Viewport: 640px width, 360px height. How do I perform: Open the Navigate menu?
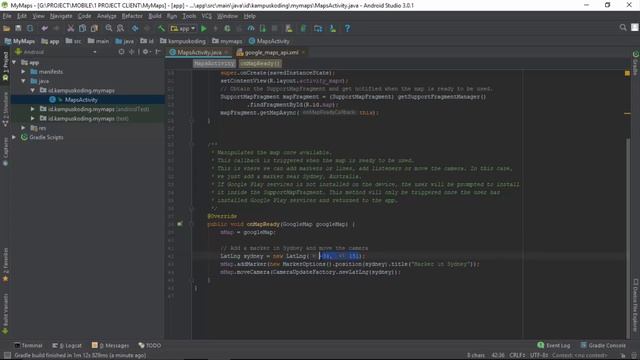(61, 16)
